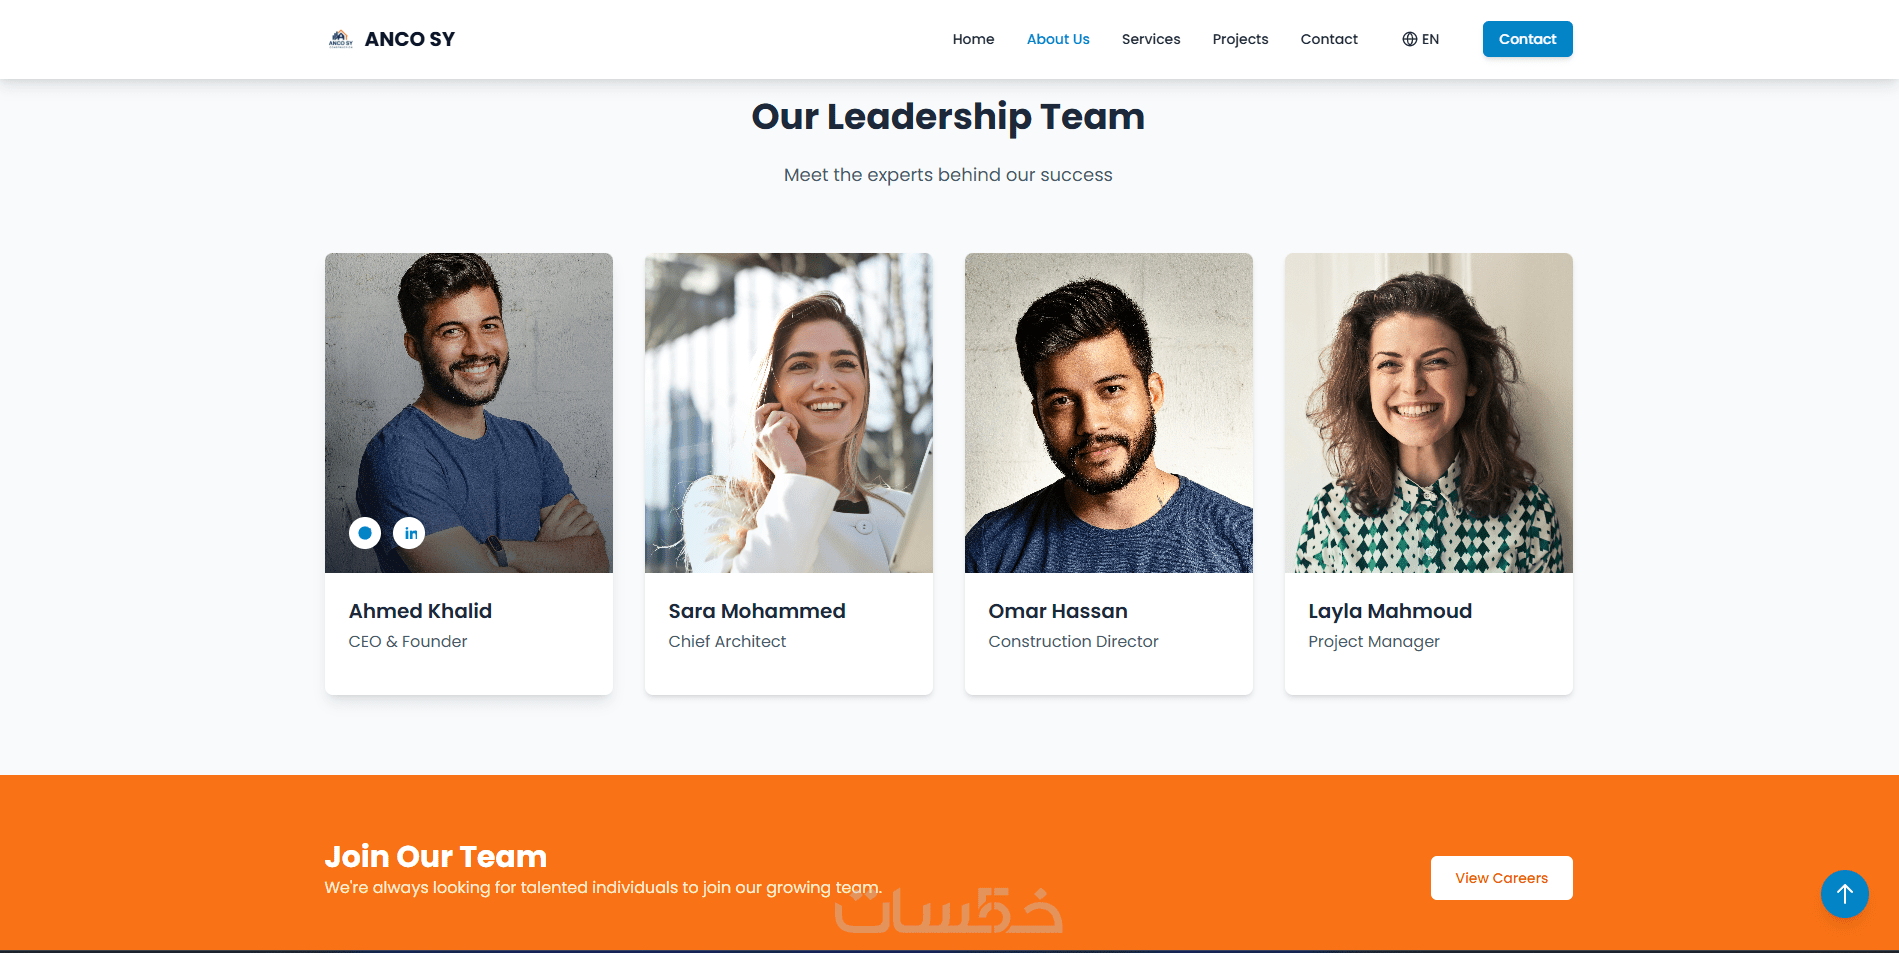Open Ahmed Khalid's LinkedIn icon

409,533
